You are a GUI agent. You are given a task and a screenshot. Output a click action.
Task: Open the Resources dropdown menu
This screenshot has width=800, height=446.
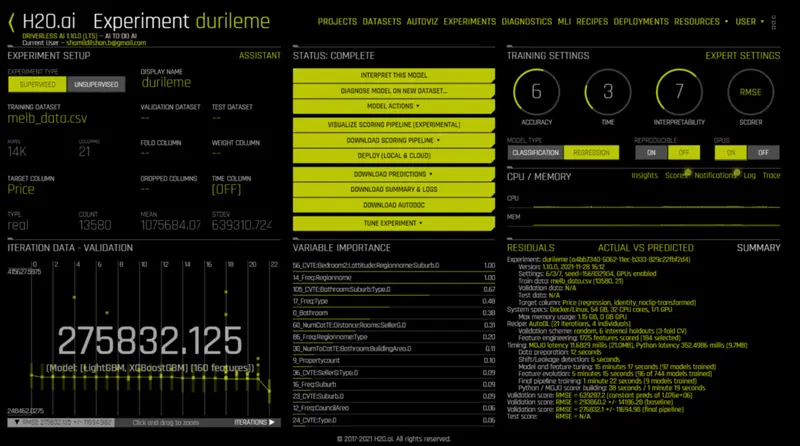pos(701,22)
